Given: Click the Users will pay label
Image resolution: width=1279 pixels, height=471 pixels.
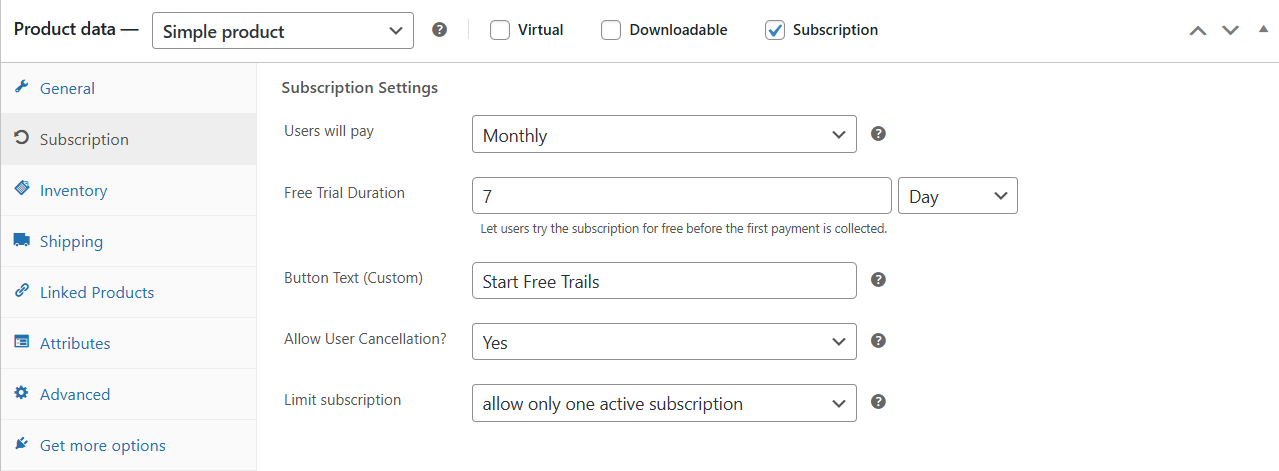Looking at the screenshot, I should (329, 131).
